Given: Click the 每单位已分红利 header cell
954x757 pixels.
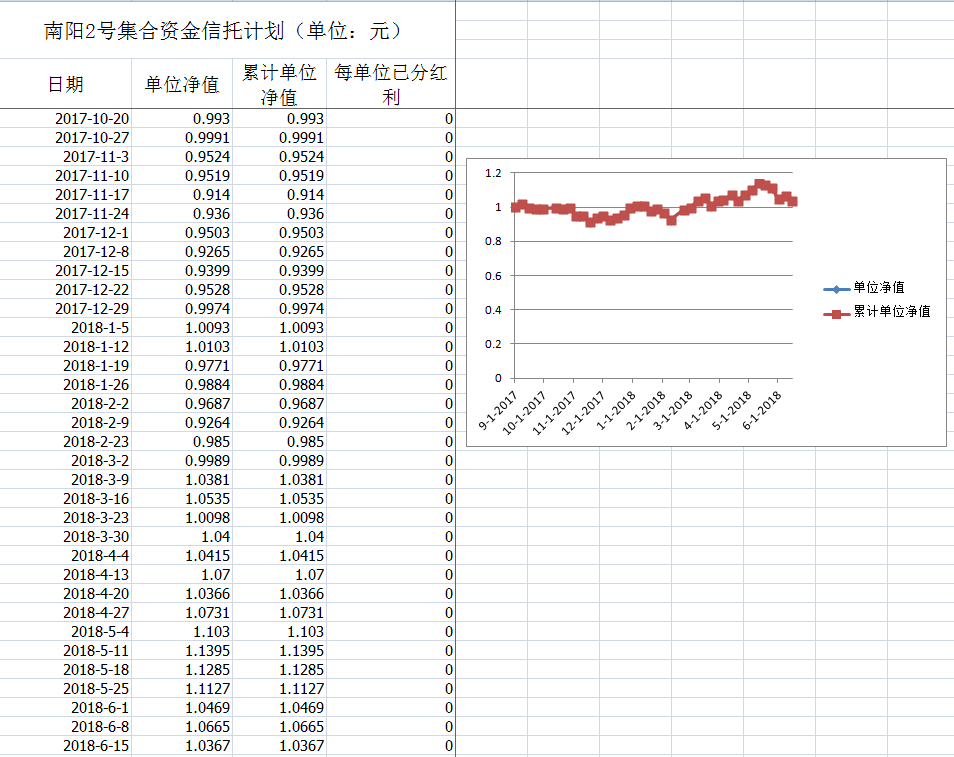Looking at the screenshot, I should 391,84.
